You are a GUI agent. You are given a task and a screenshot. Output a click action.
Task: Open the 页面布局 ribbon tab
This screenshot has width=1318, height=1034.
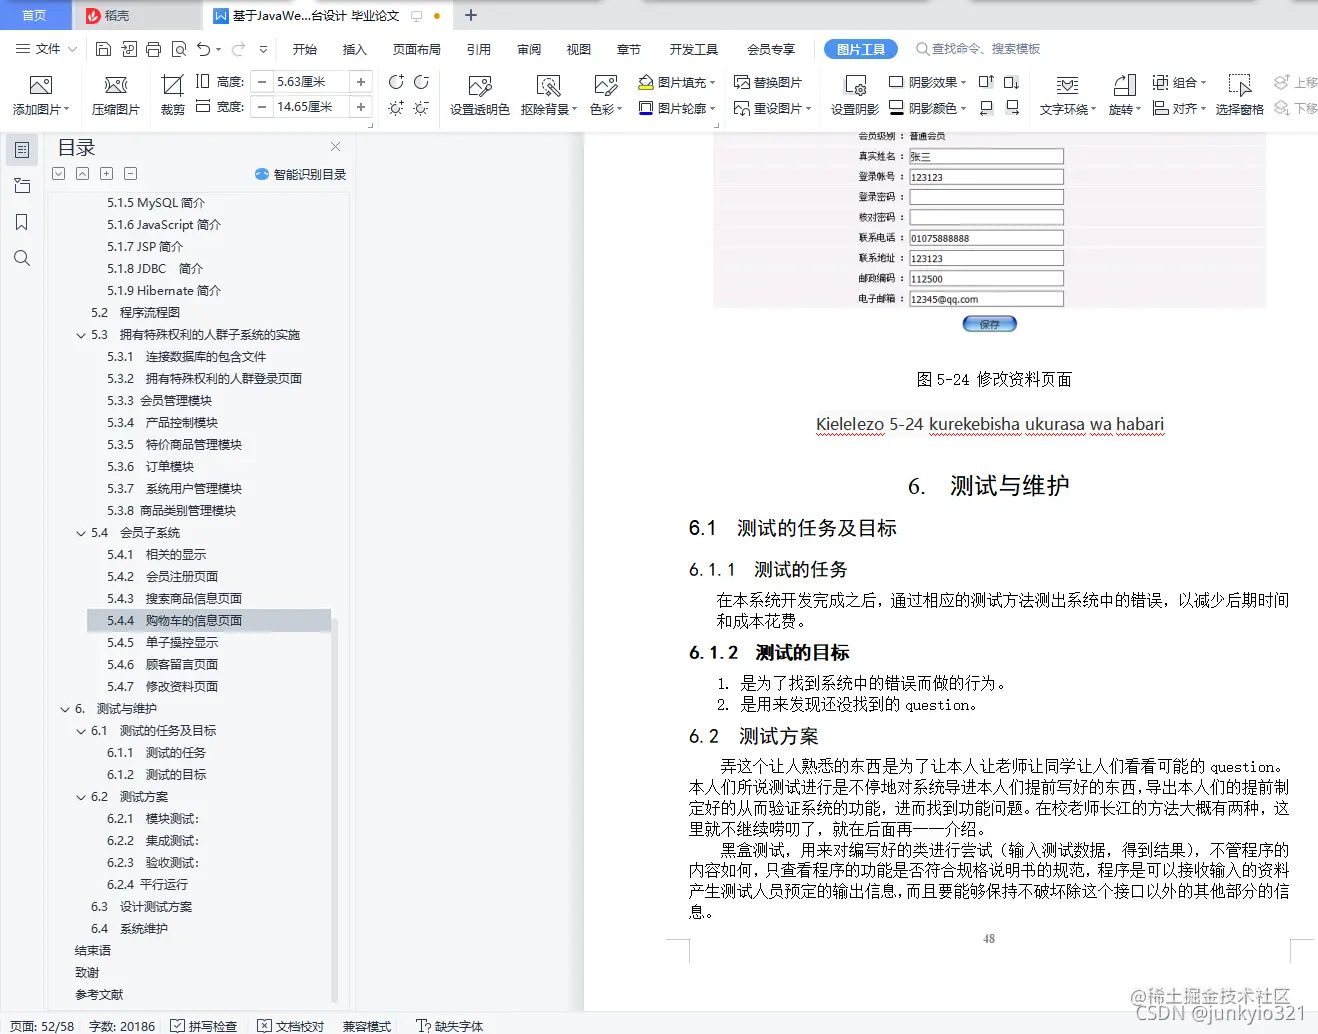click(417, 49)
